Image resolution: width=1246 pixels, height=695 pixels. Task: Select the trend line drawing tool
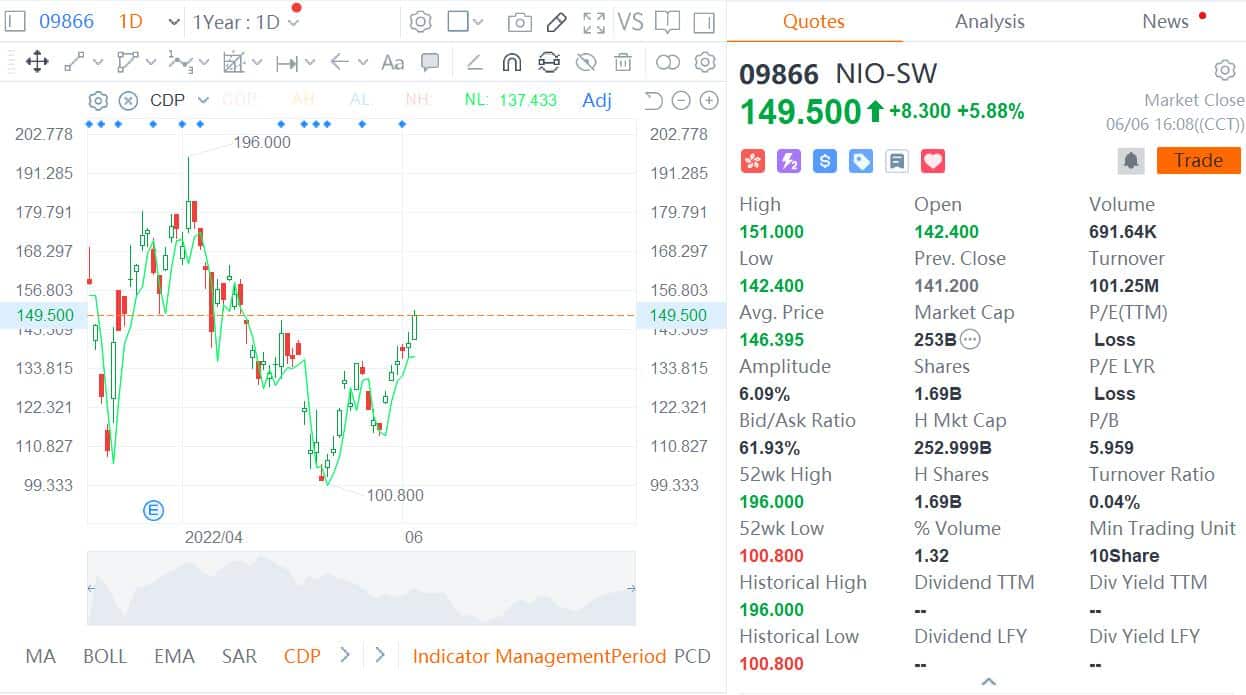pyautogui.click(x=73, y=62)
